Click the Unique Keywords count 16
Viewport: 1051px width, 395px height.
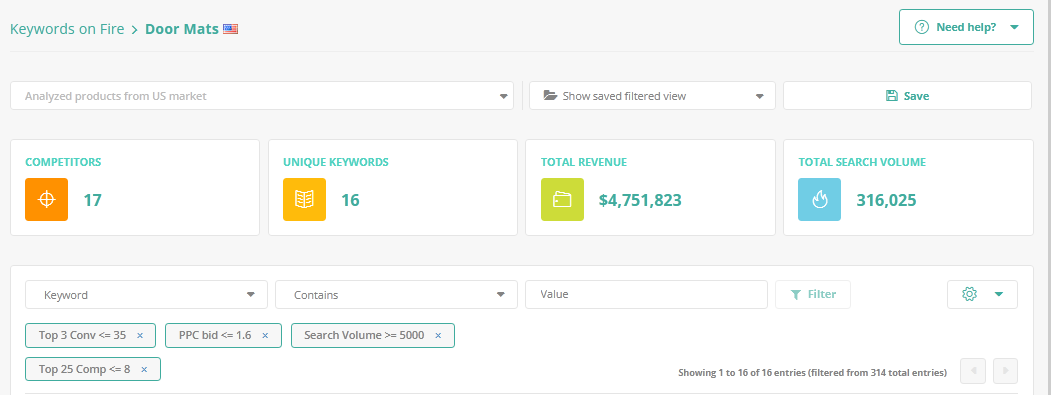click(x=350, y=200)
